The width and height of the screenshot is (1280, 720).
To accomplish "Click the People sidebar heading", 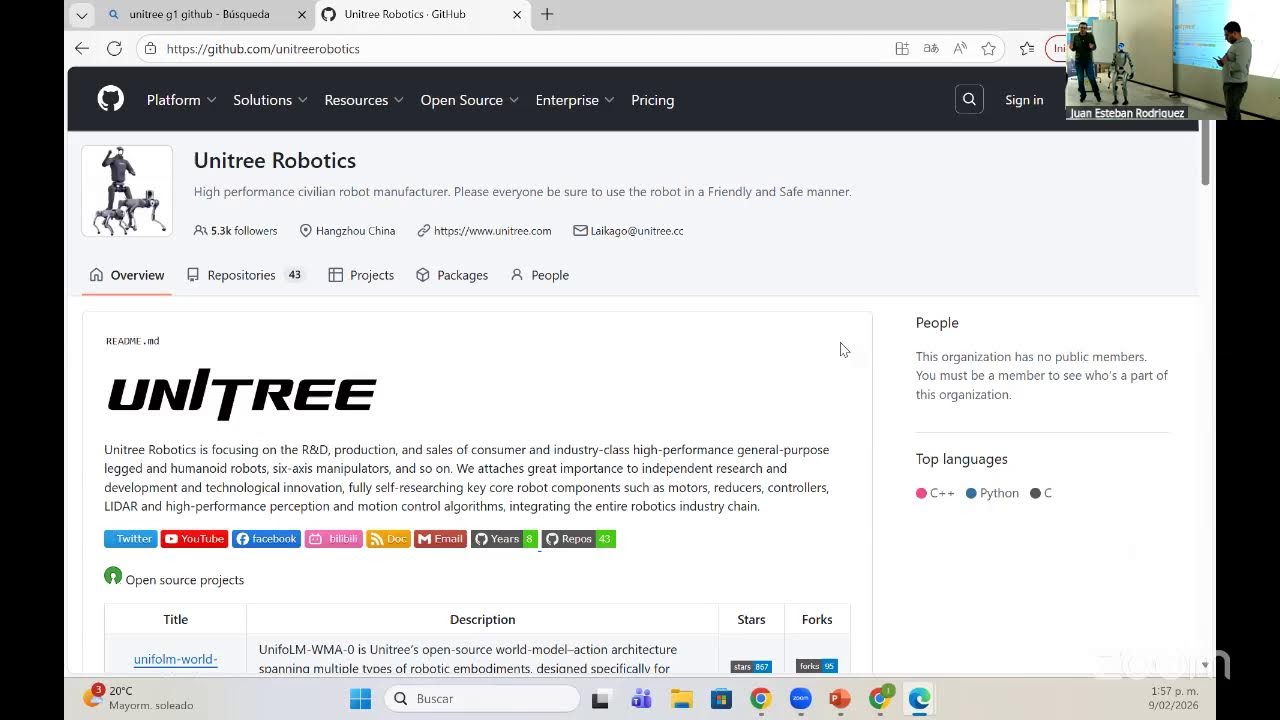I will coord(937,323).
